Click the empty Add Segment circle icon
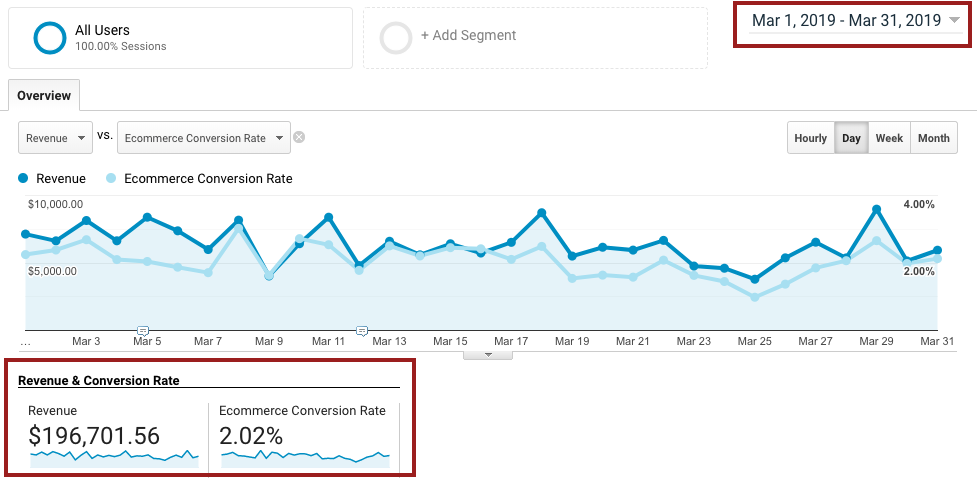Screen dimensions: 977x483 pyautogui.click(x=396, y=37)
